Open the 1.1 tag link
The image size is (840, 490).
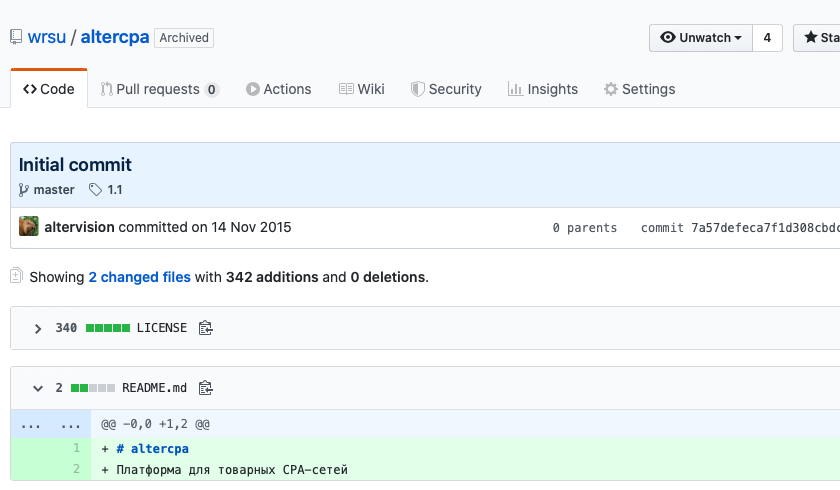[x=115, y=190]
